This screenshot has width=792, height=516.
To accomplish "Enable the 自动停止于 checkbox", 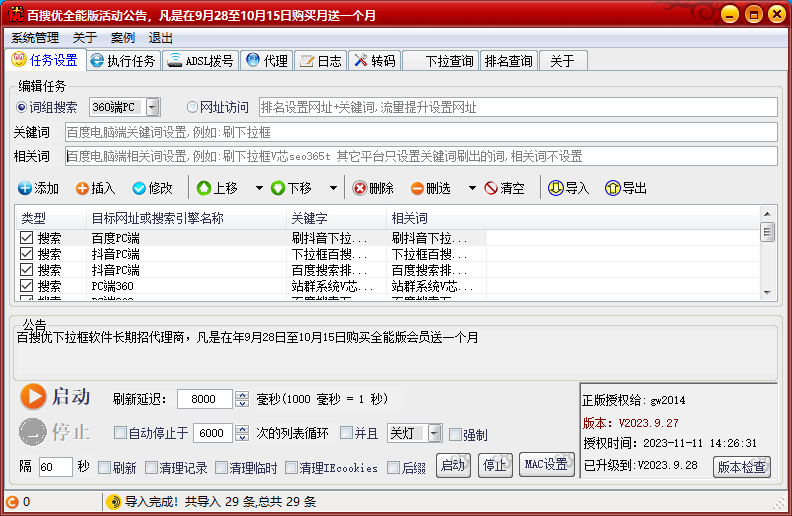I will pos(120,433).
